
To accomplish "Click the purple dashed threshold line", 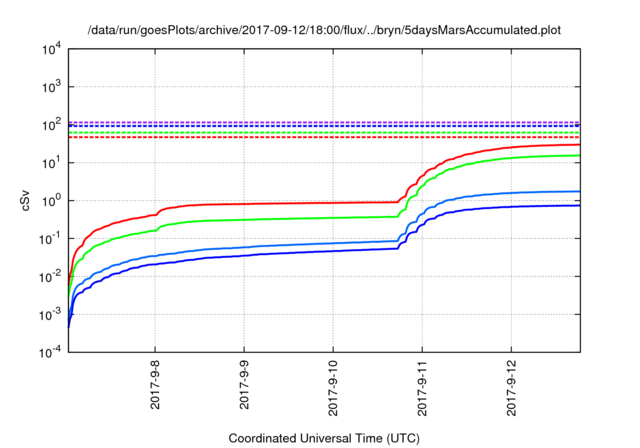I will pos(324,122).
